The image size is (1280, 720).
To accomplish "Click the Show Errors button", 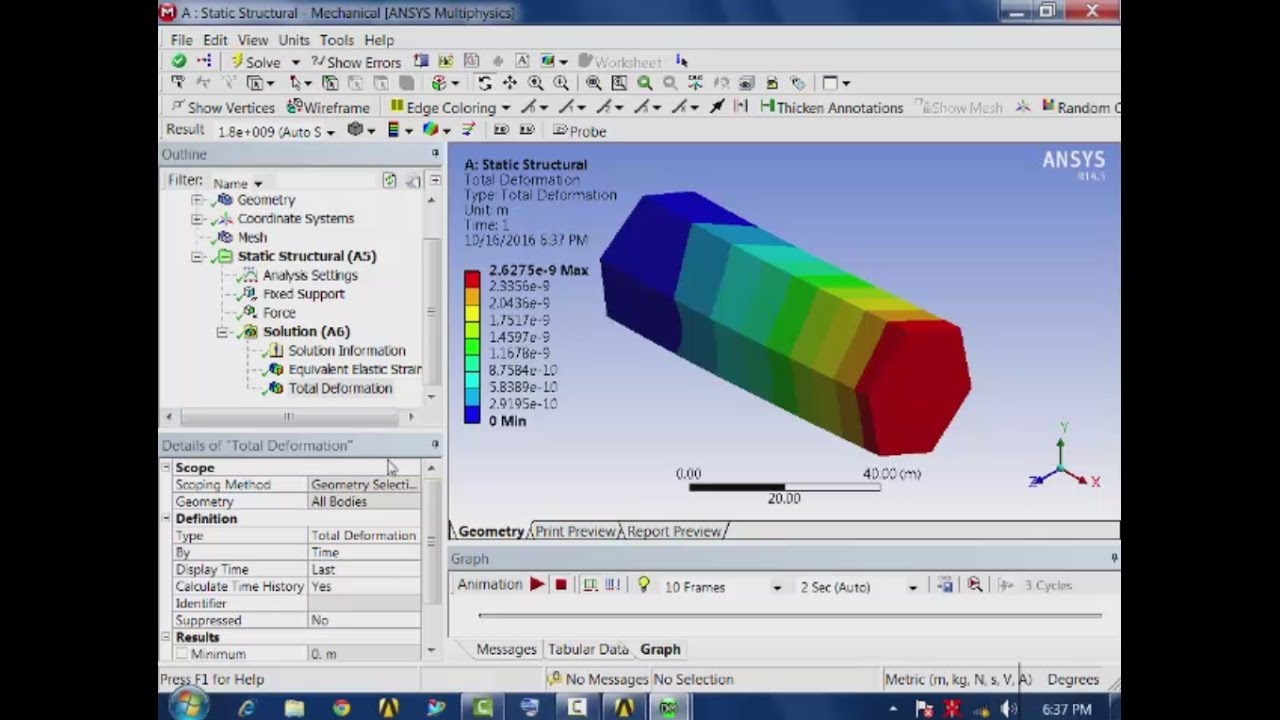I will point(355,62).
